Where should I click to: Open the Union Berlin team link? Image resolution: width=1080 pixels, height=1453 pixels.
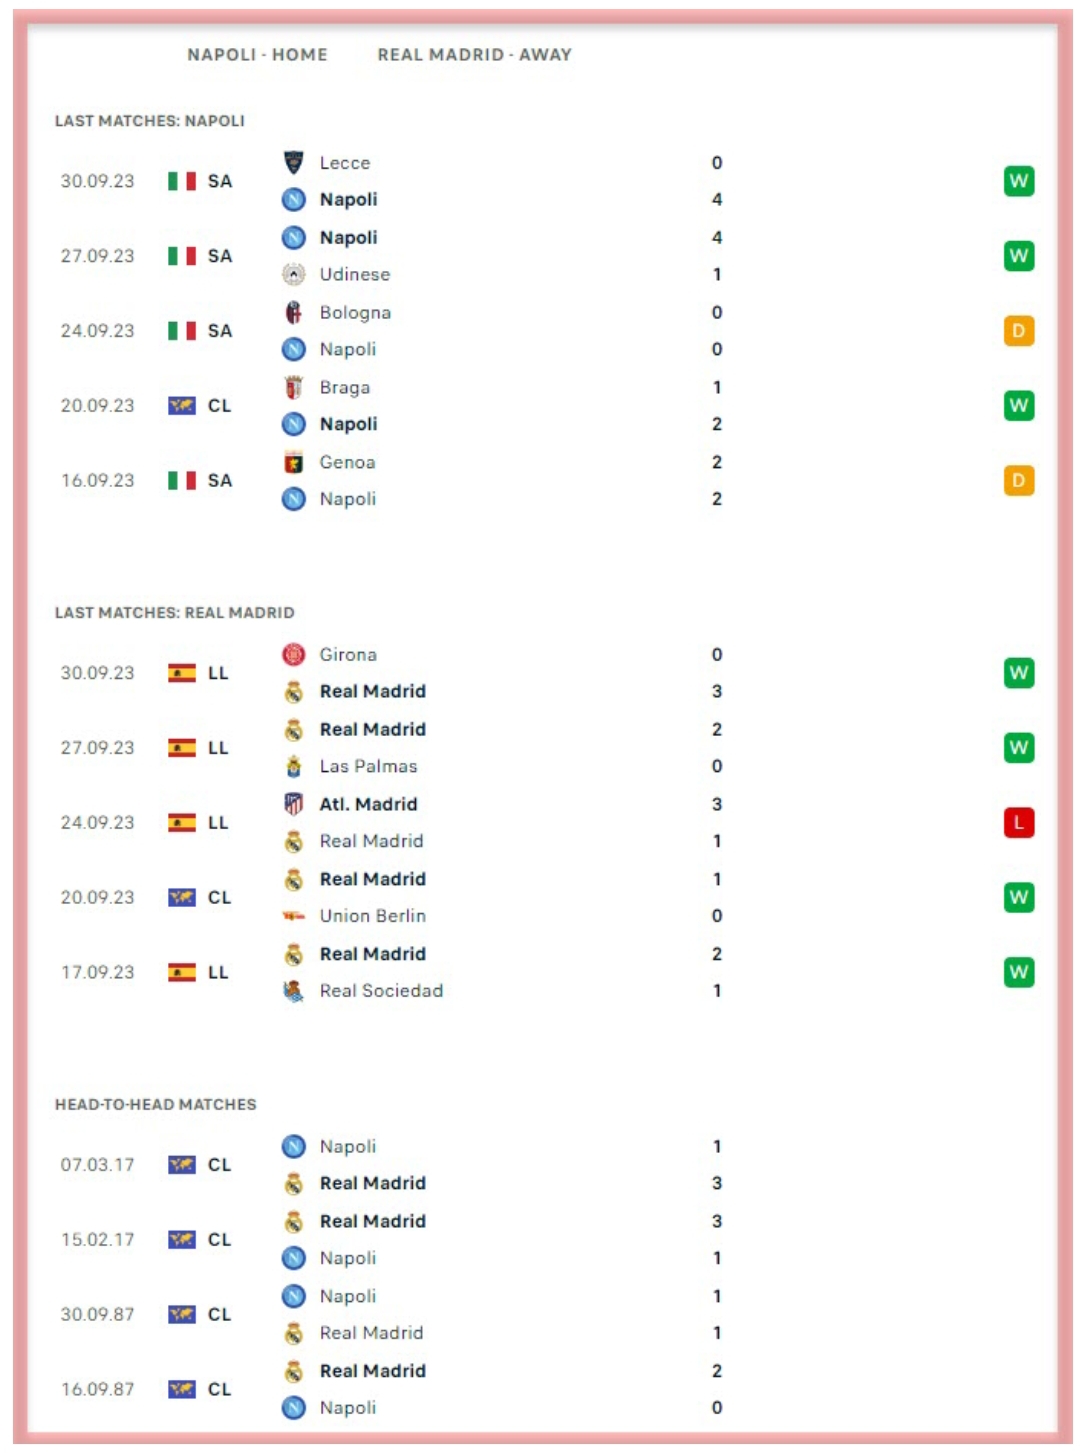372,916
